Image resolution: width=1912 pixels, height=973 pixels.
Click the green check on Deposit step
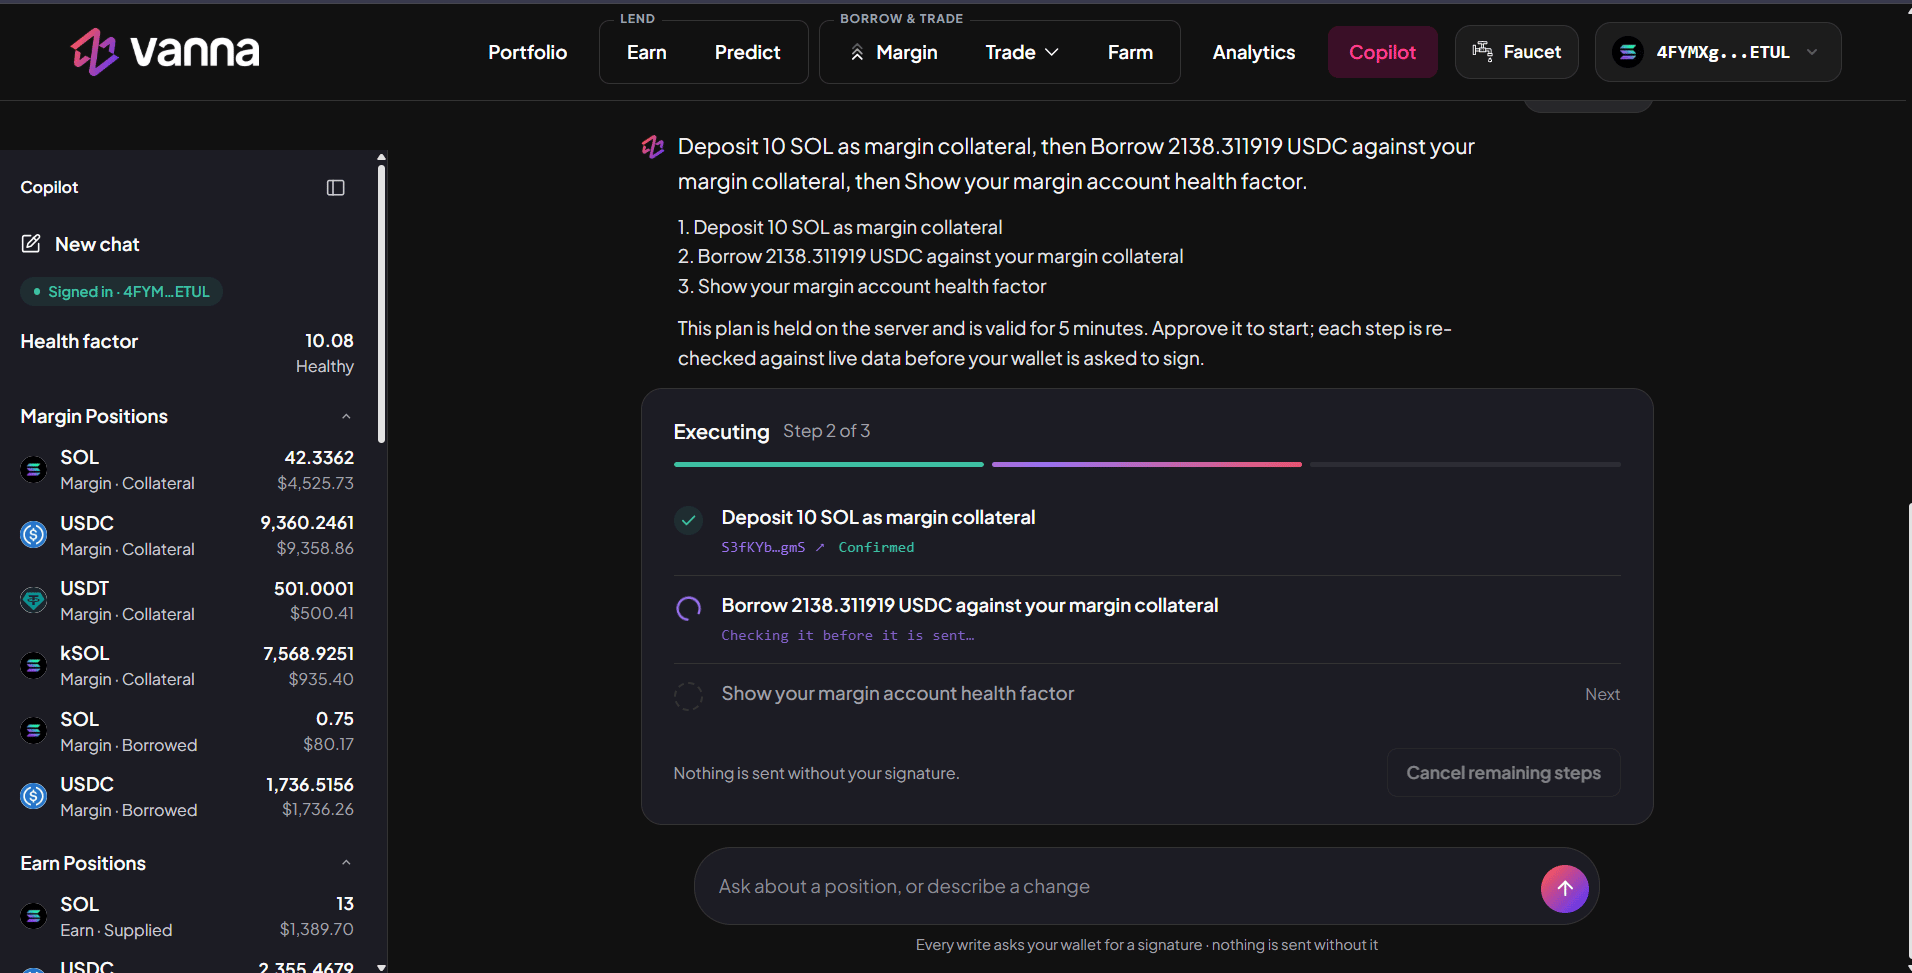click(x=688, y=520)
